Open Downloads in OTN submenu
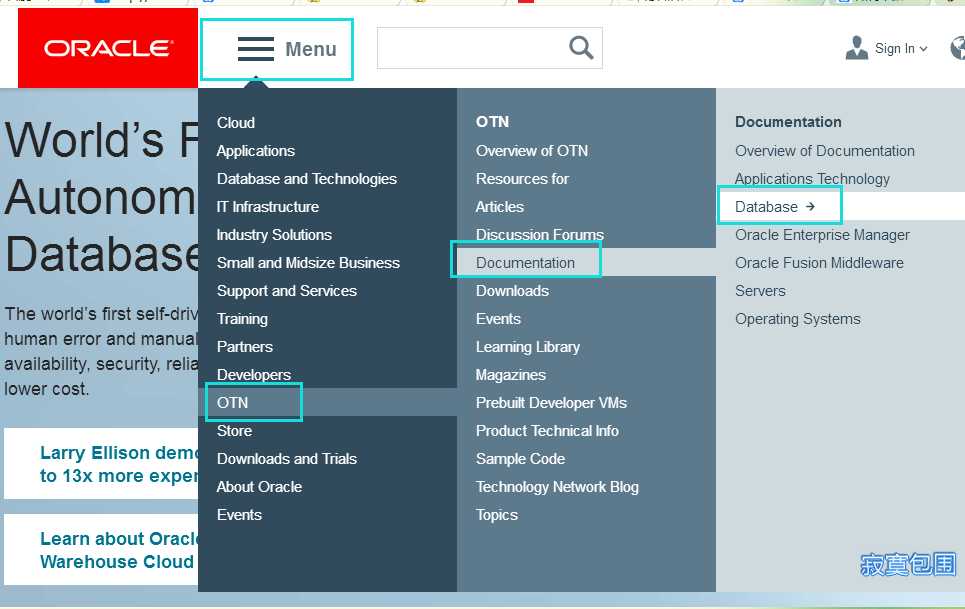Viewport: 965px width, 609px height. tap(512, 291)
